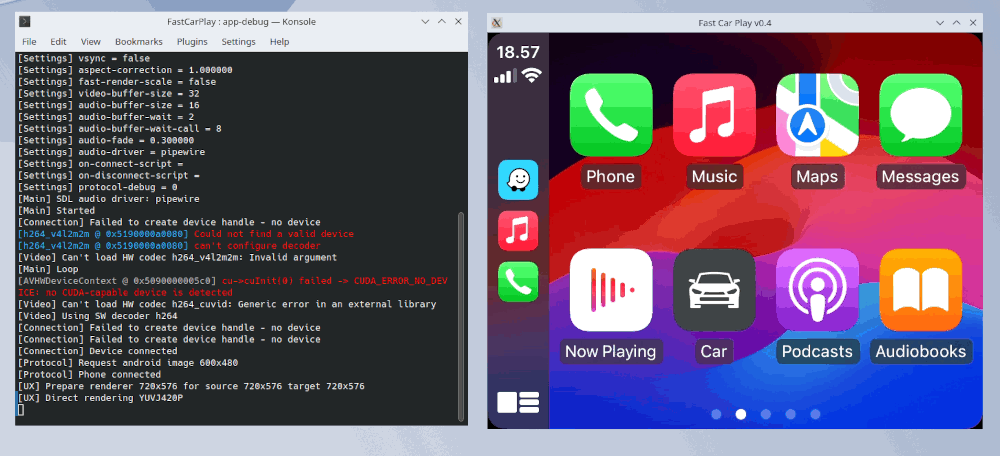Launch the Podcasts app icon
This screenshot has height=456, width=1000.
(818, 290)
